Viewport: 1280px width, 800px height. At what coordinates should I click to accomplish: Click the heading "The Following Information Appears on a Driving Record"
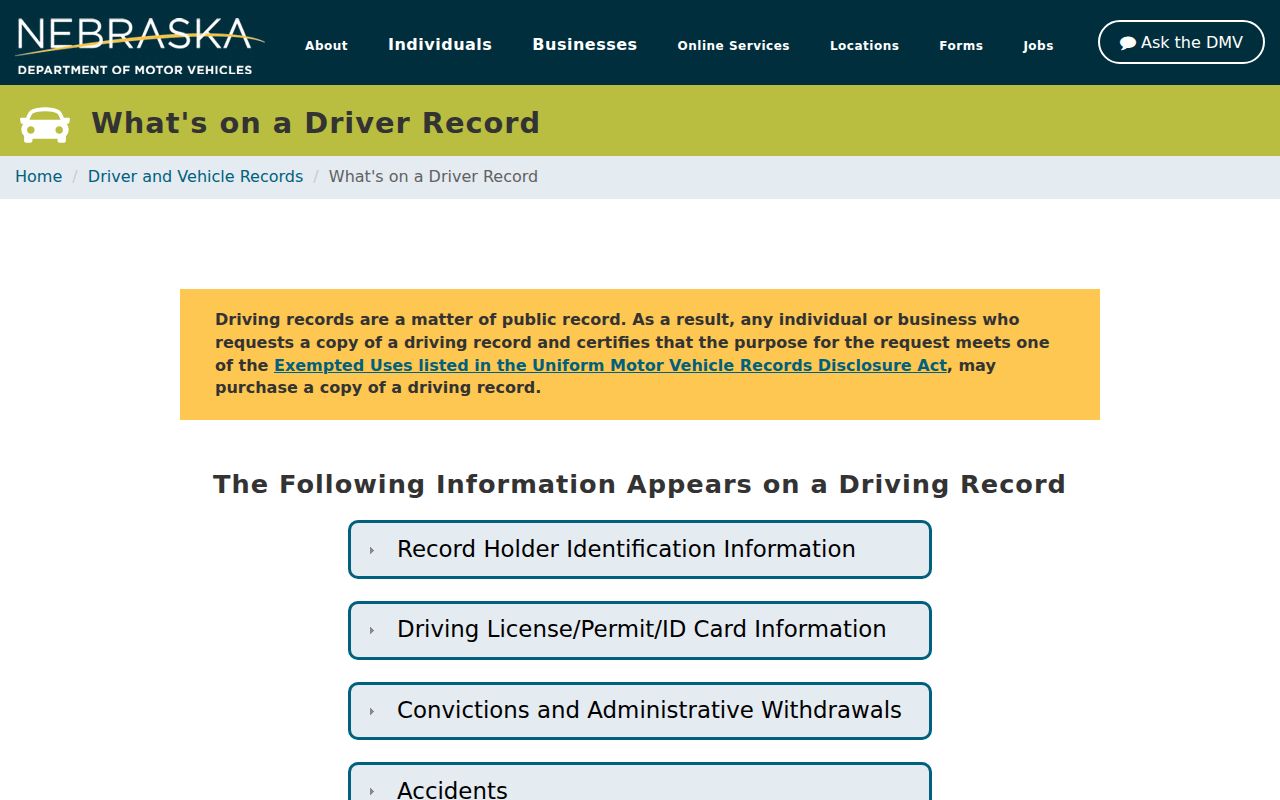point(639,484)
